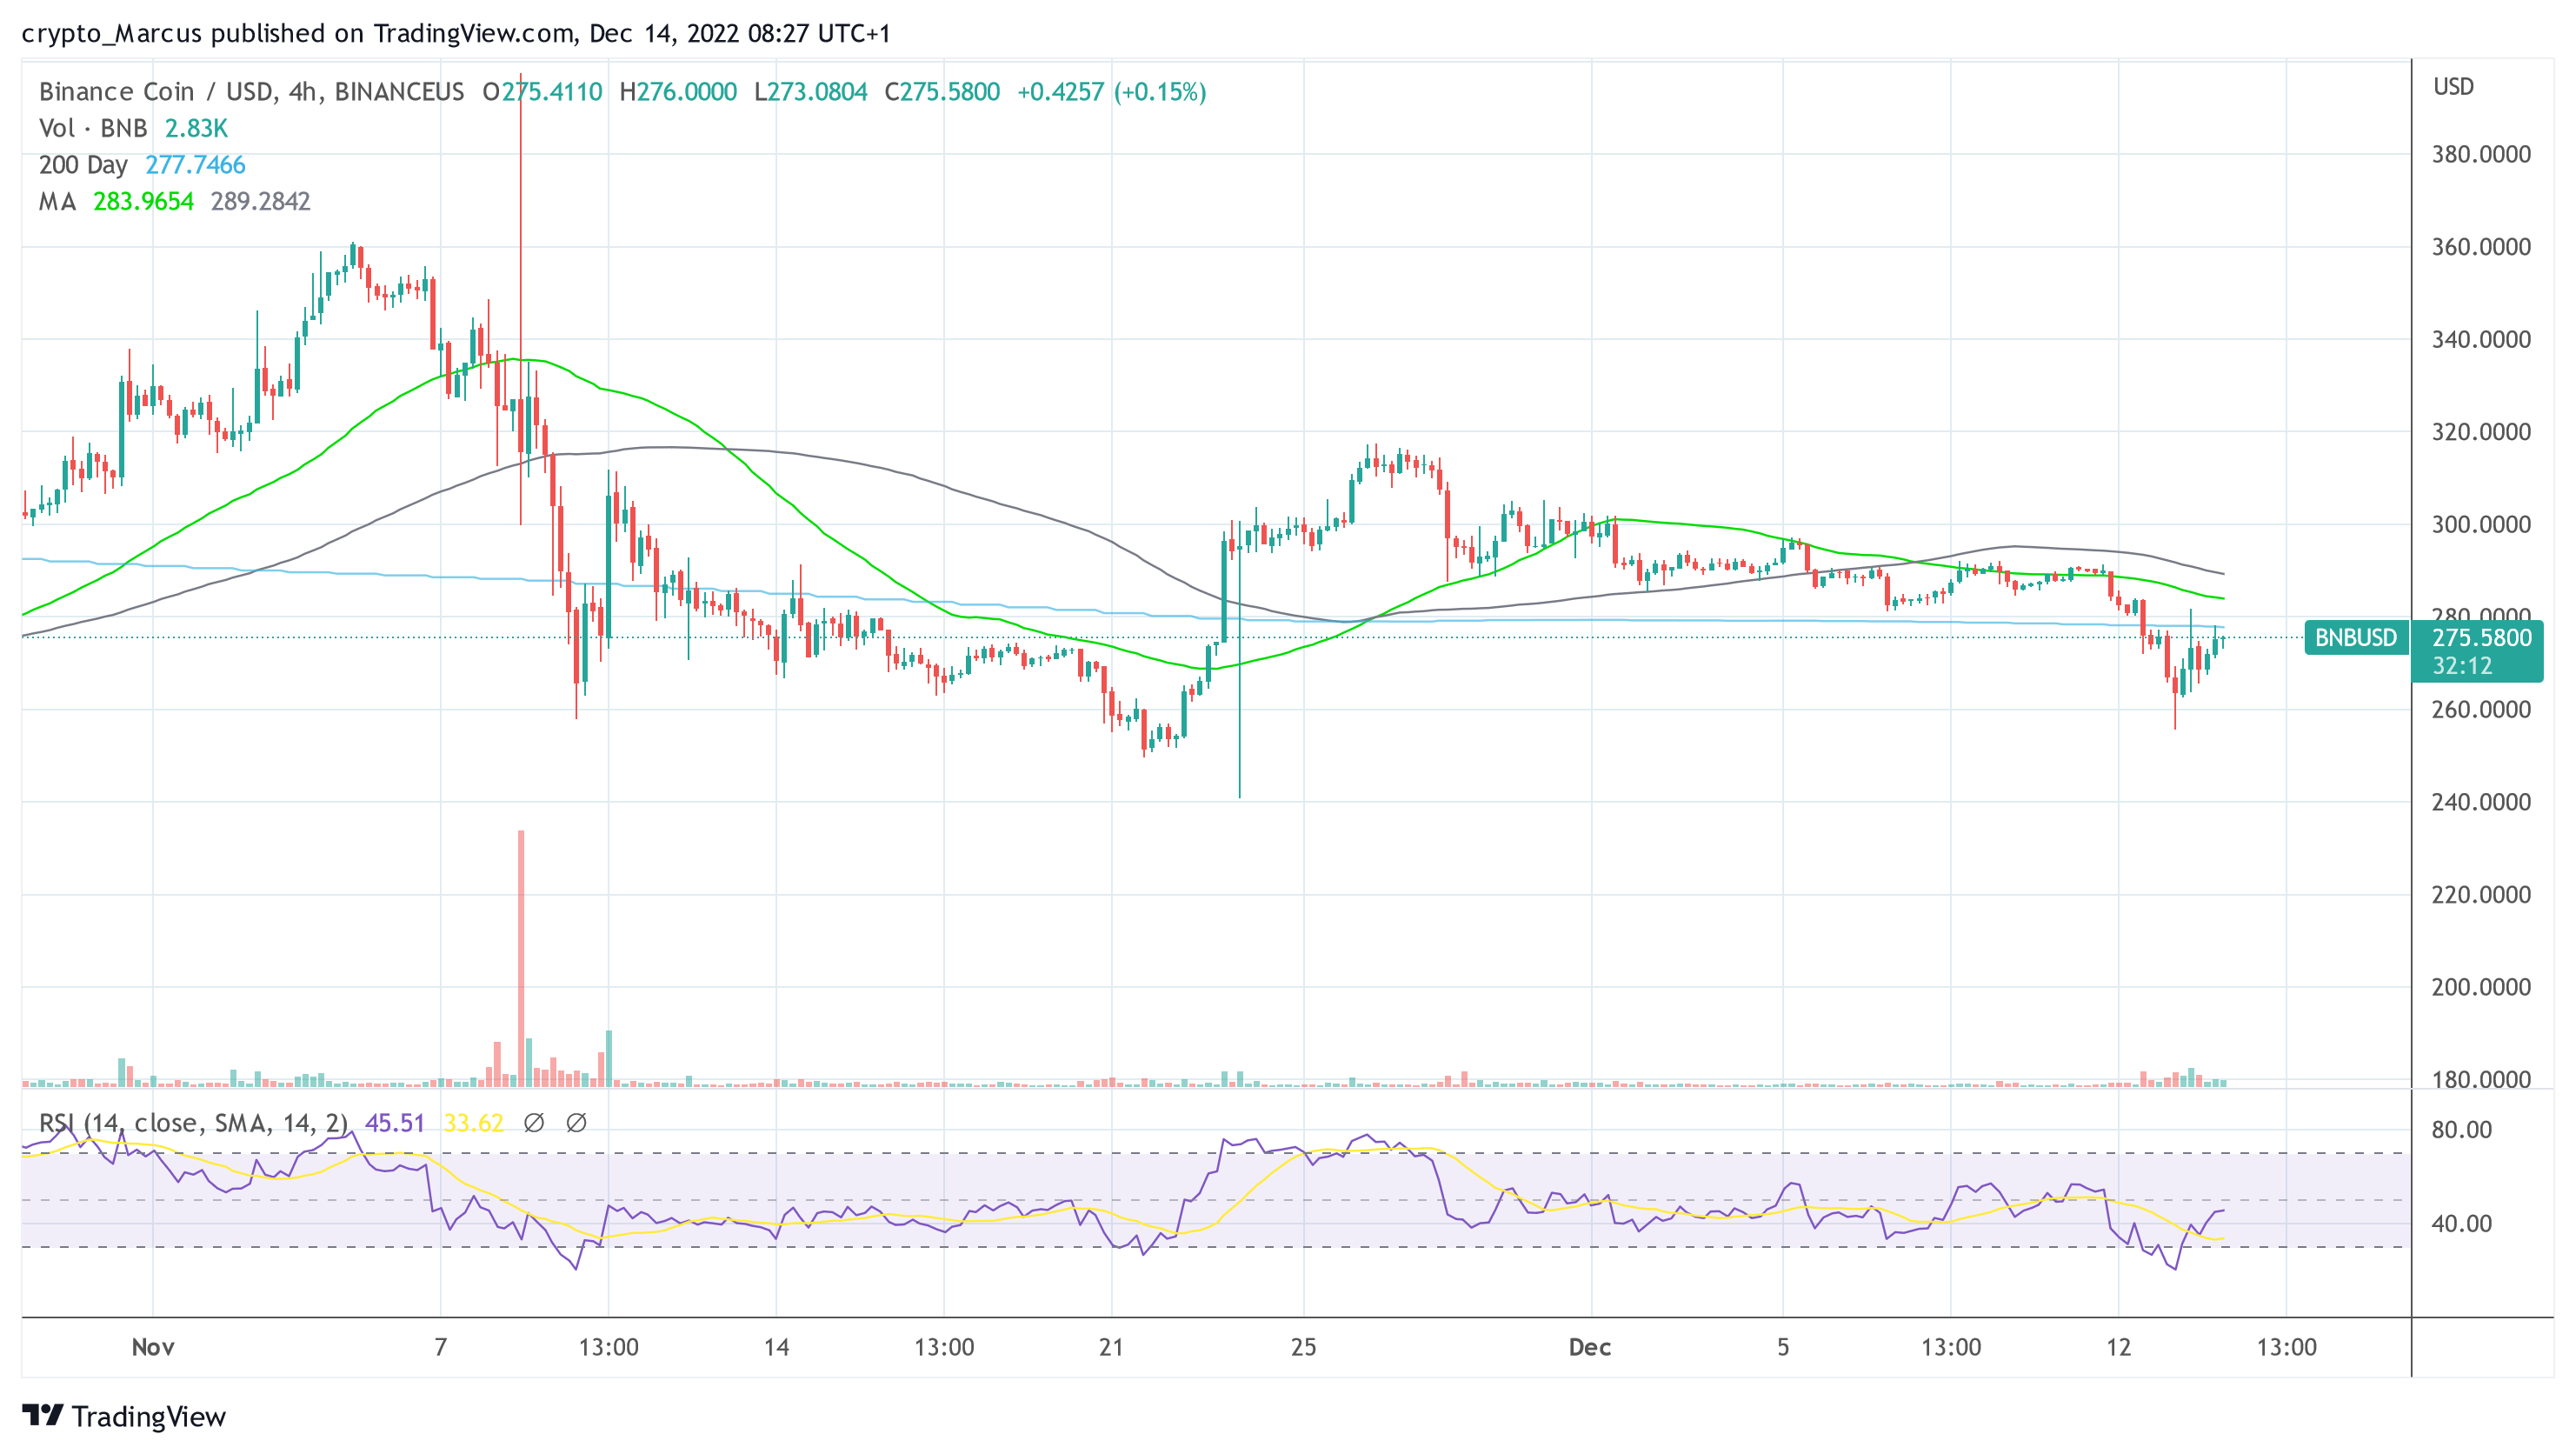Click the 380.0000 price axis label
This screenshot has width=2576, height=1454.
[2481, 154]
